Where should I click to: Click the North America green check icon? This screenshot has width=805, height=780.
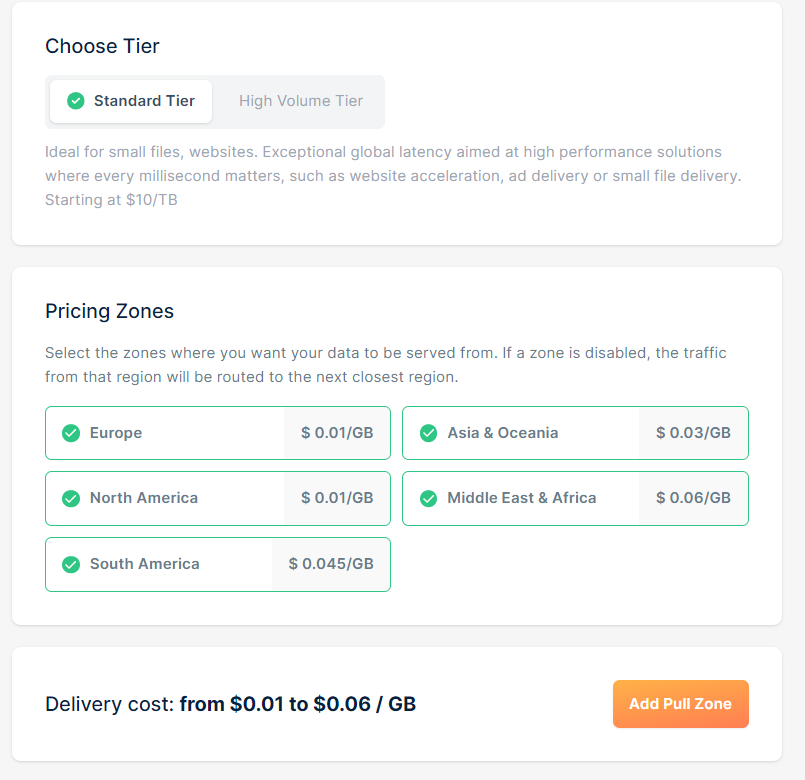(71, 498)
